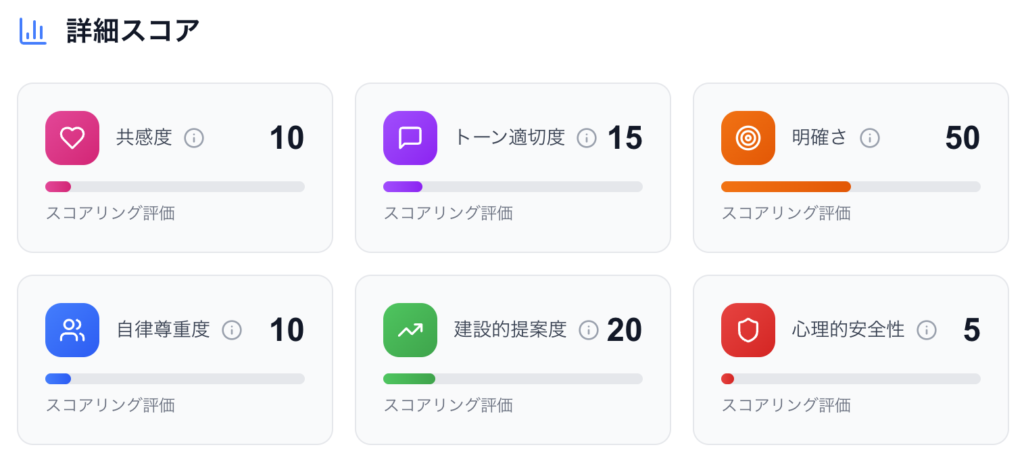This screenshot has width=1024, height=462.
Task: Open the info icon next to 共感度
Action: pos(194,138)
